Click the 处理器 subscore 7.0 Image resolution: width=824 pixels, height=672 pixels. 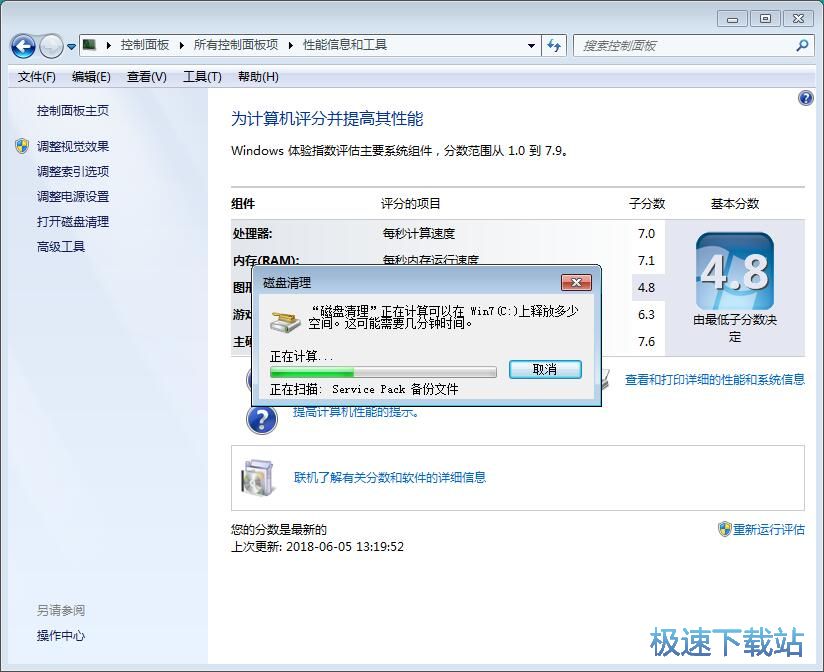(646, 234)
